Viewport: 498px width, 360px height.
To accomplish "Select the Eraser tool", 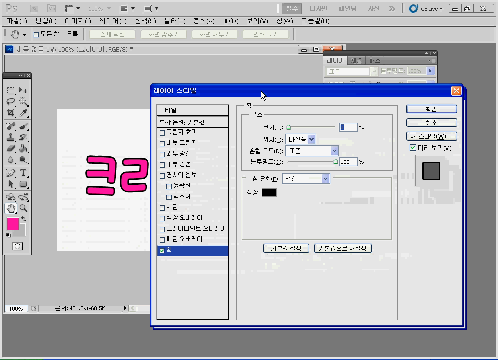I will pyautogui.click(x=10, y=148).
